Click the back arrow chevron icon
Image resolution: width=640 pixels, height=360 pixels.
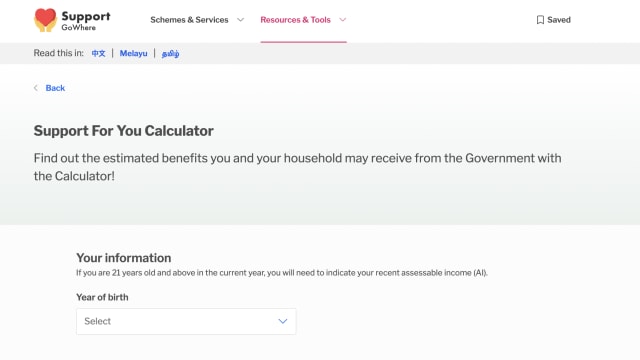tap(36, 88)
